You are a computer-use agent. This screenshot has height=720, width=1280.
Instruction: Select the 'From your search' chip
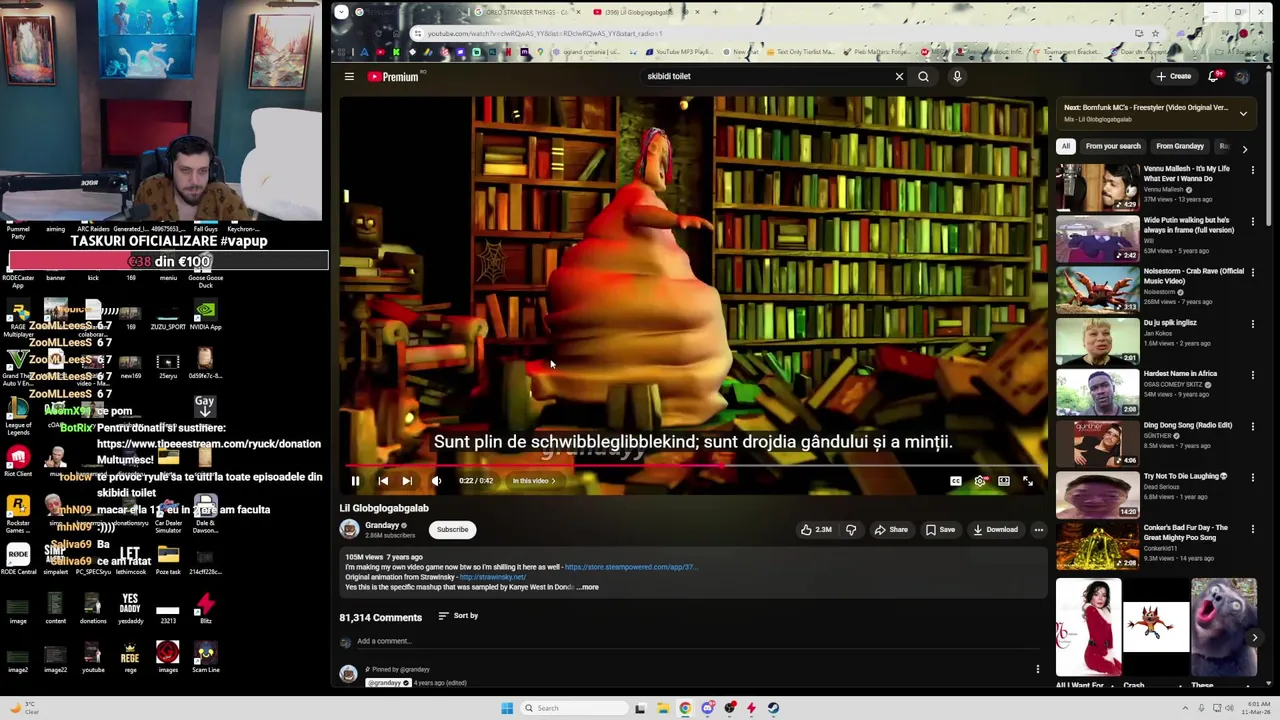click(x=1113, y=147)
